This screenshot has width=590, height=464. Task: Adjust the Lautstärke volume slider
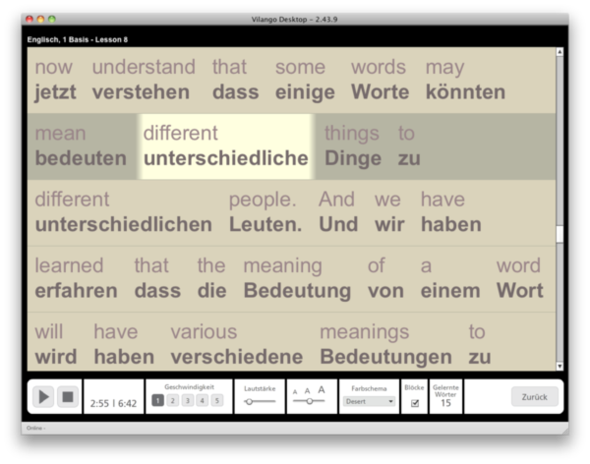(x=260, y=402)
